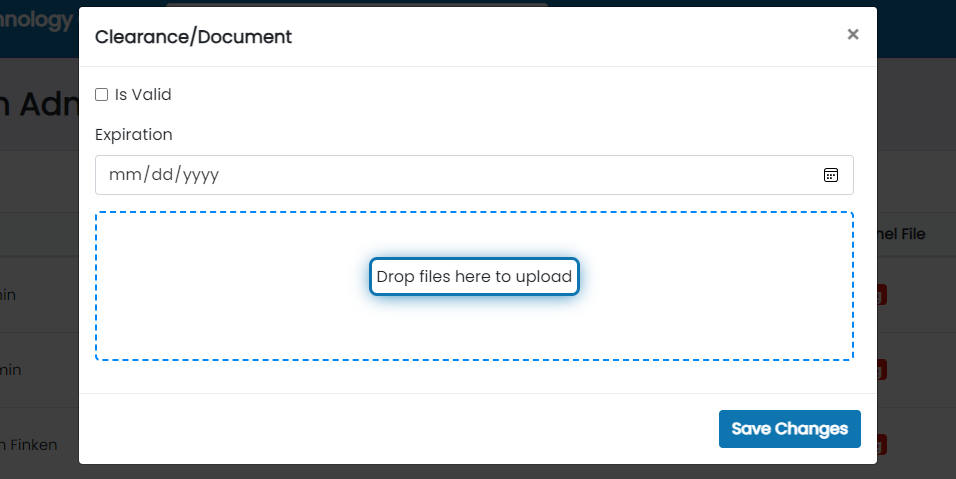956x479 pixels.
Task: Click red file icon in first table row
Action: click(x=882, y=295)
